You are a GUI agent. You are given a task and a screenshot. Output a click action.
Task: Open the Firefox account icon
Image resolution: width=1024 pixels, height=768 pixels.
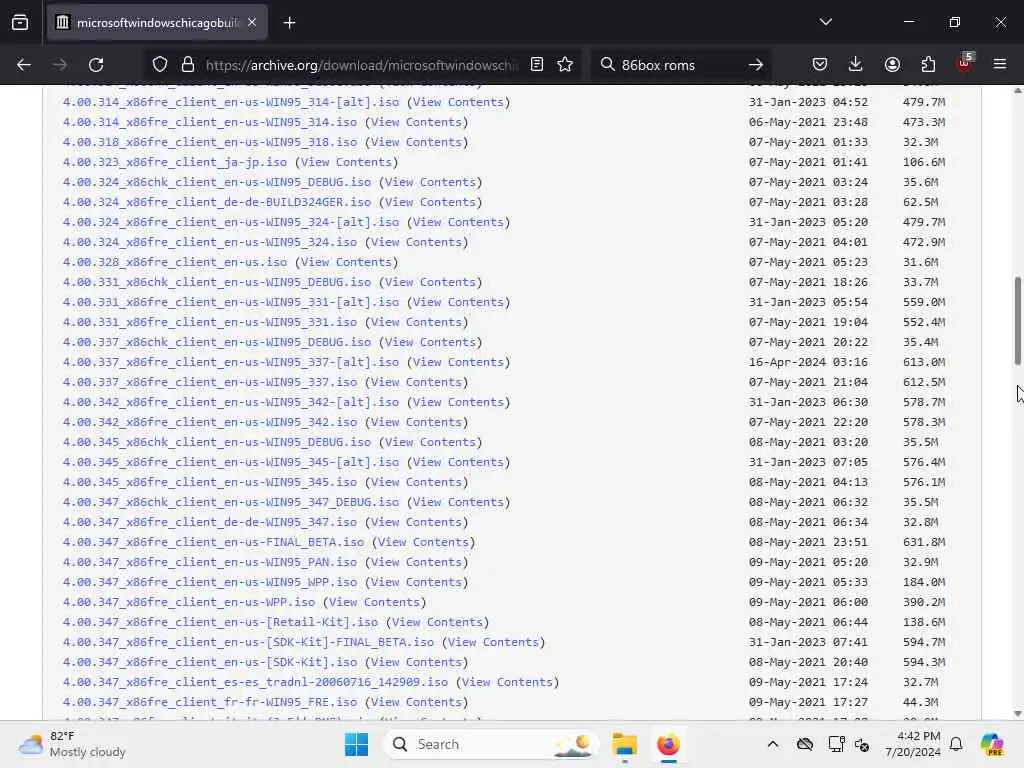(892, 65)
